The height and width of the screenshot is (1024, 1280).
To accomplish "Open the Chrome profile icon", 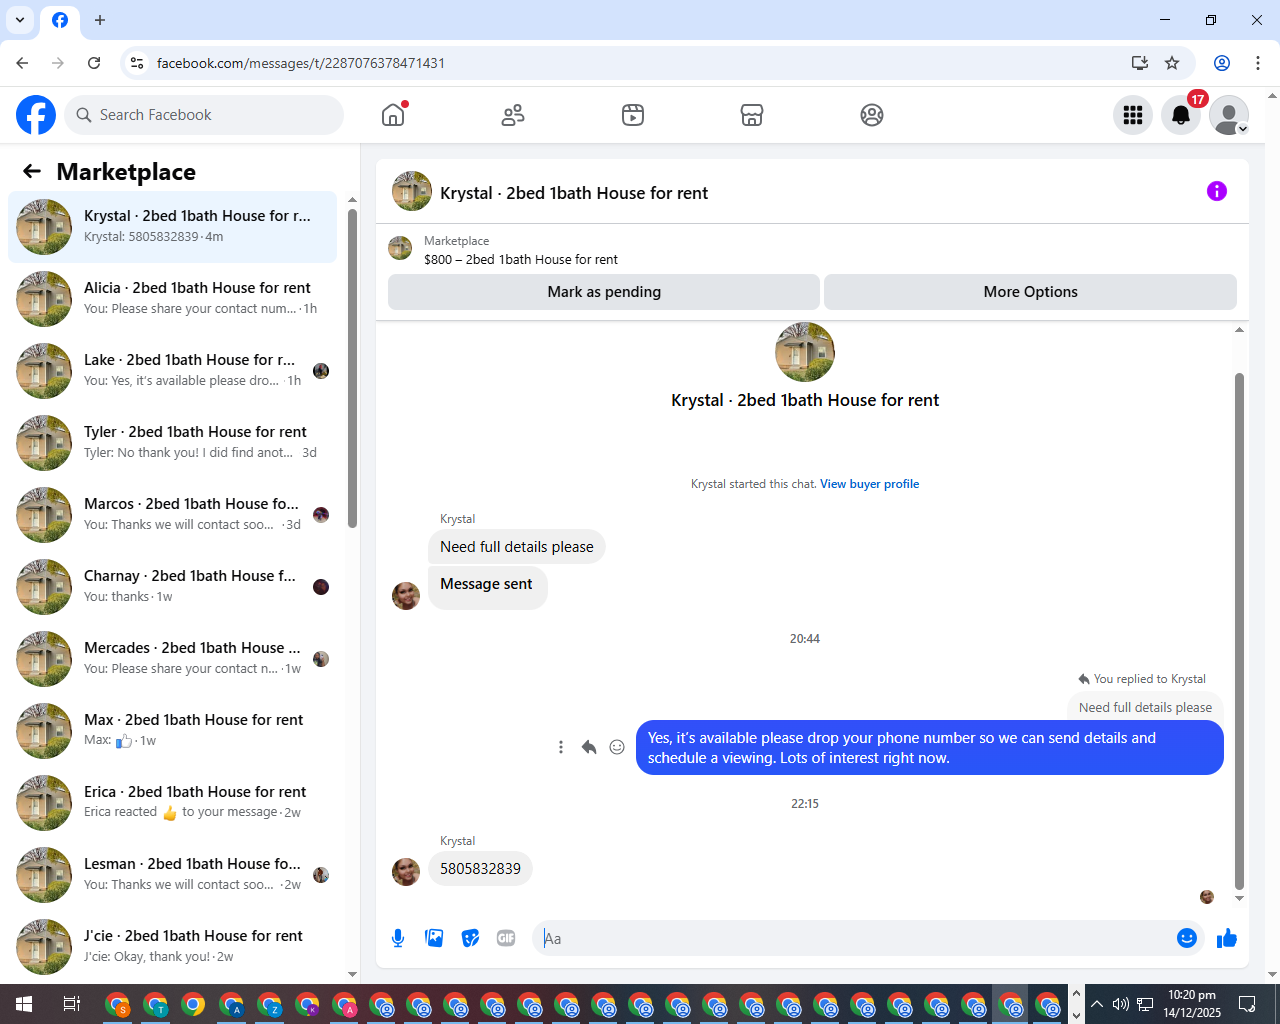I will pos(1222,63).
